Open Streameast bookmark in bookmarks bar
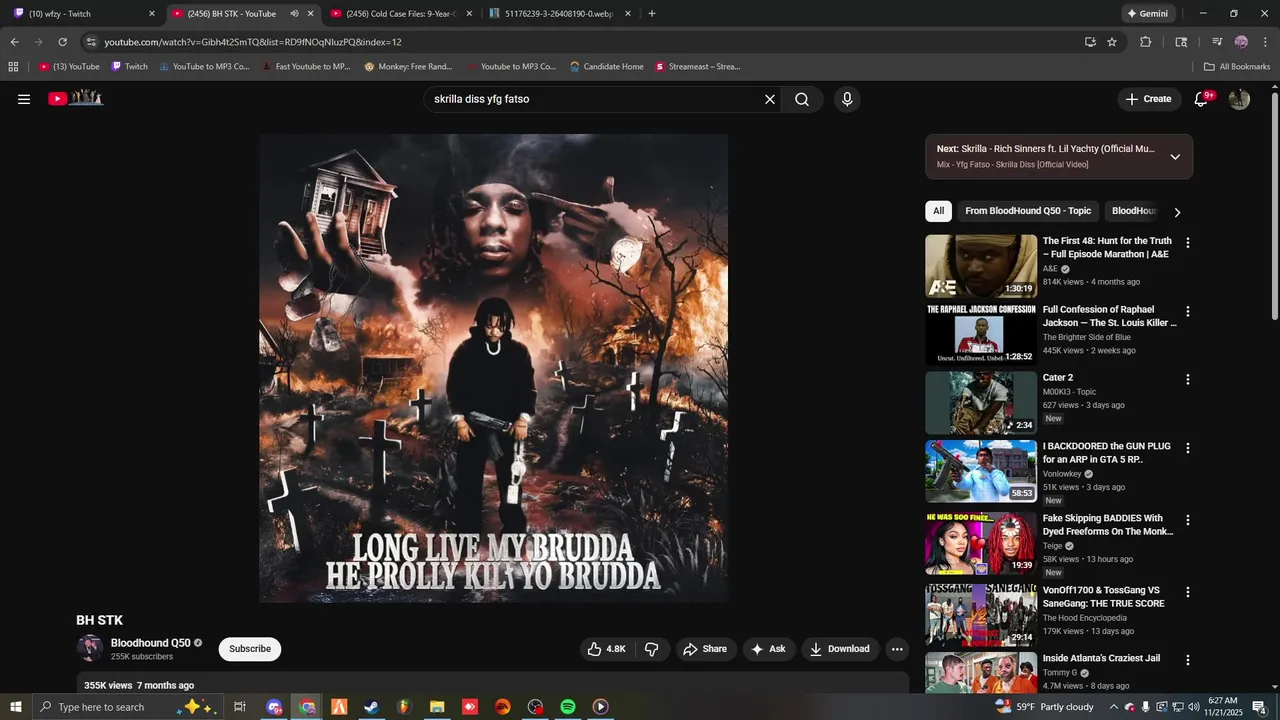Viewport: 1280px width, 720px height. pos(698,67)
